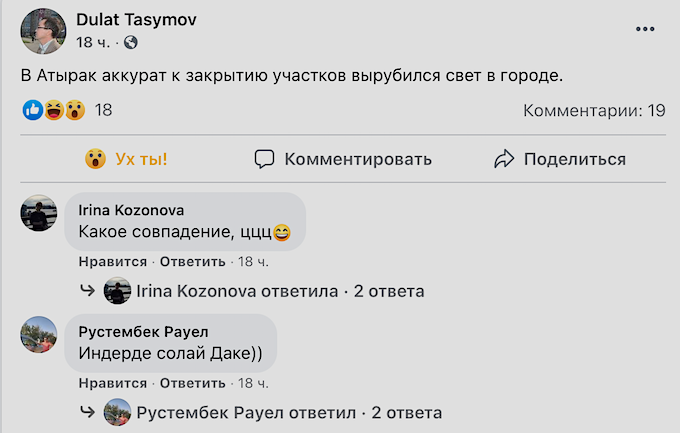Click the wow reaction icon beside count 18
680x433 pixels.
(x=75, y=110)
